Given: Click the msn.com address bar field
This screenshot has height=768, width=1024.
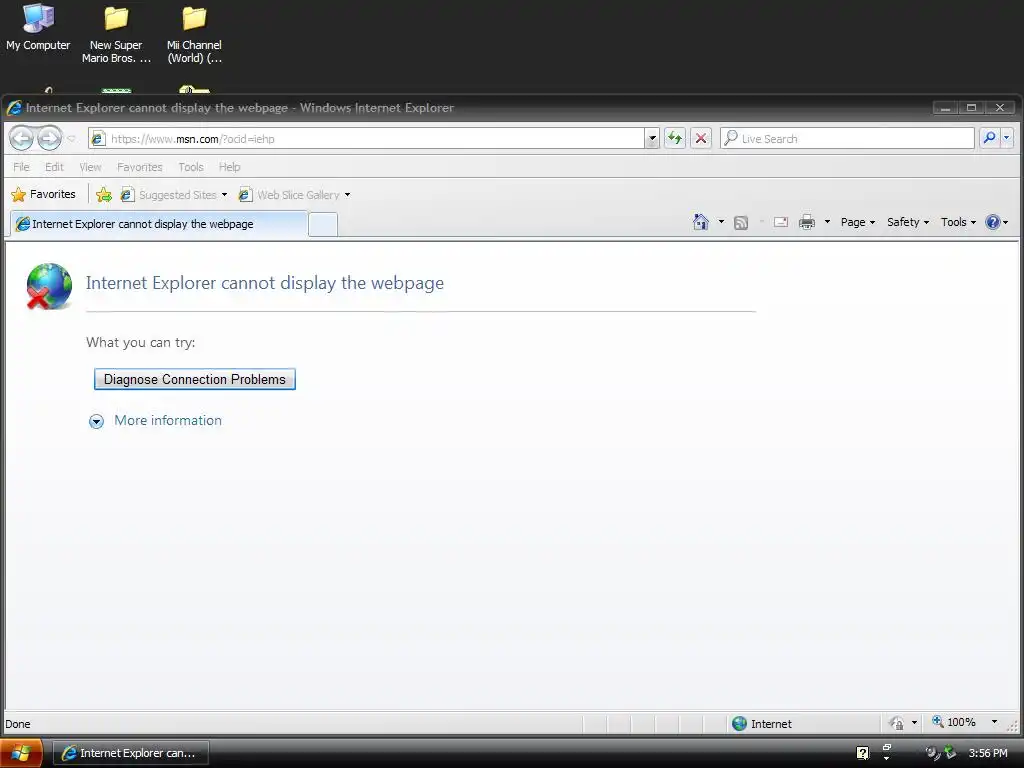Looking at the screenshot, I should click(366, 138).
